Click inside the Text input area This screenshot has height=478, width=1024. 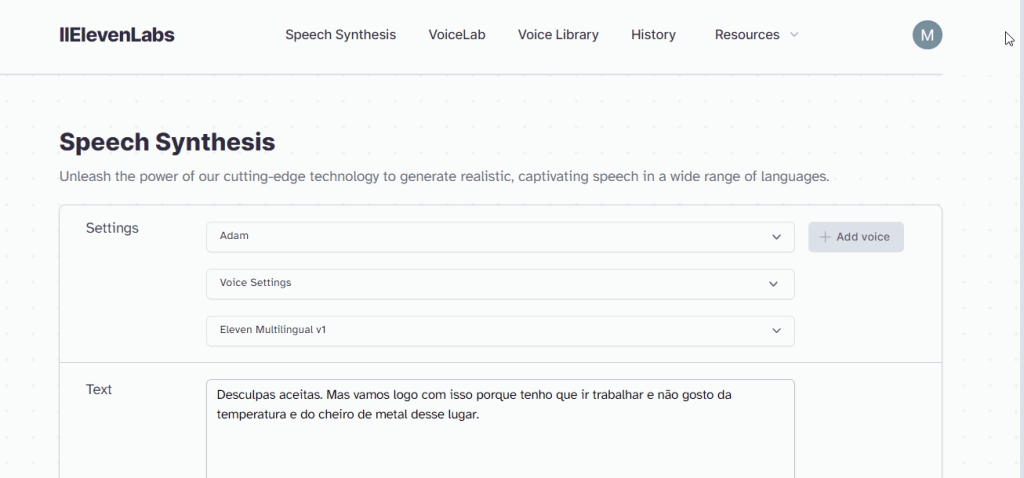coord(499,440)
